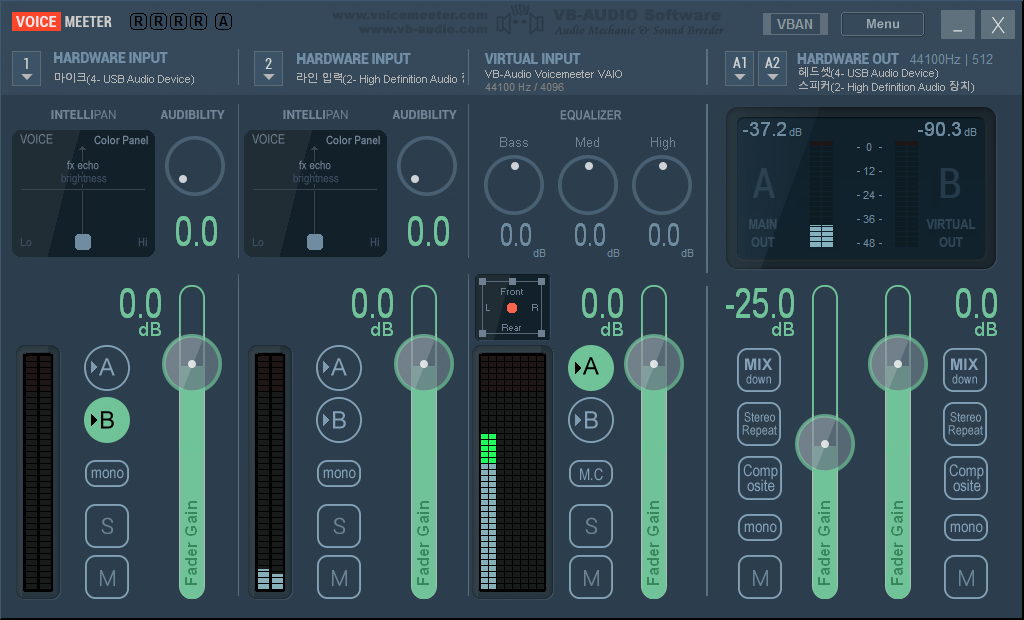Close the Voicemeeter window
Viewport: 1024px width, 620px height.
[x=998, y=25]
